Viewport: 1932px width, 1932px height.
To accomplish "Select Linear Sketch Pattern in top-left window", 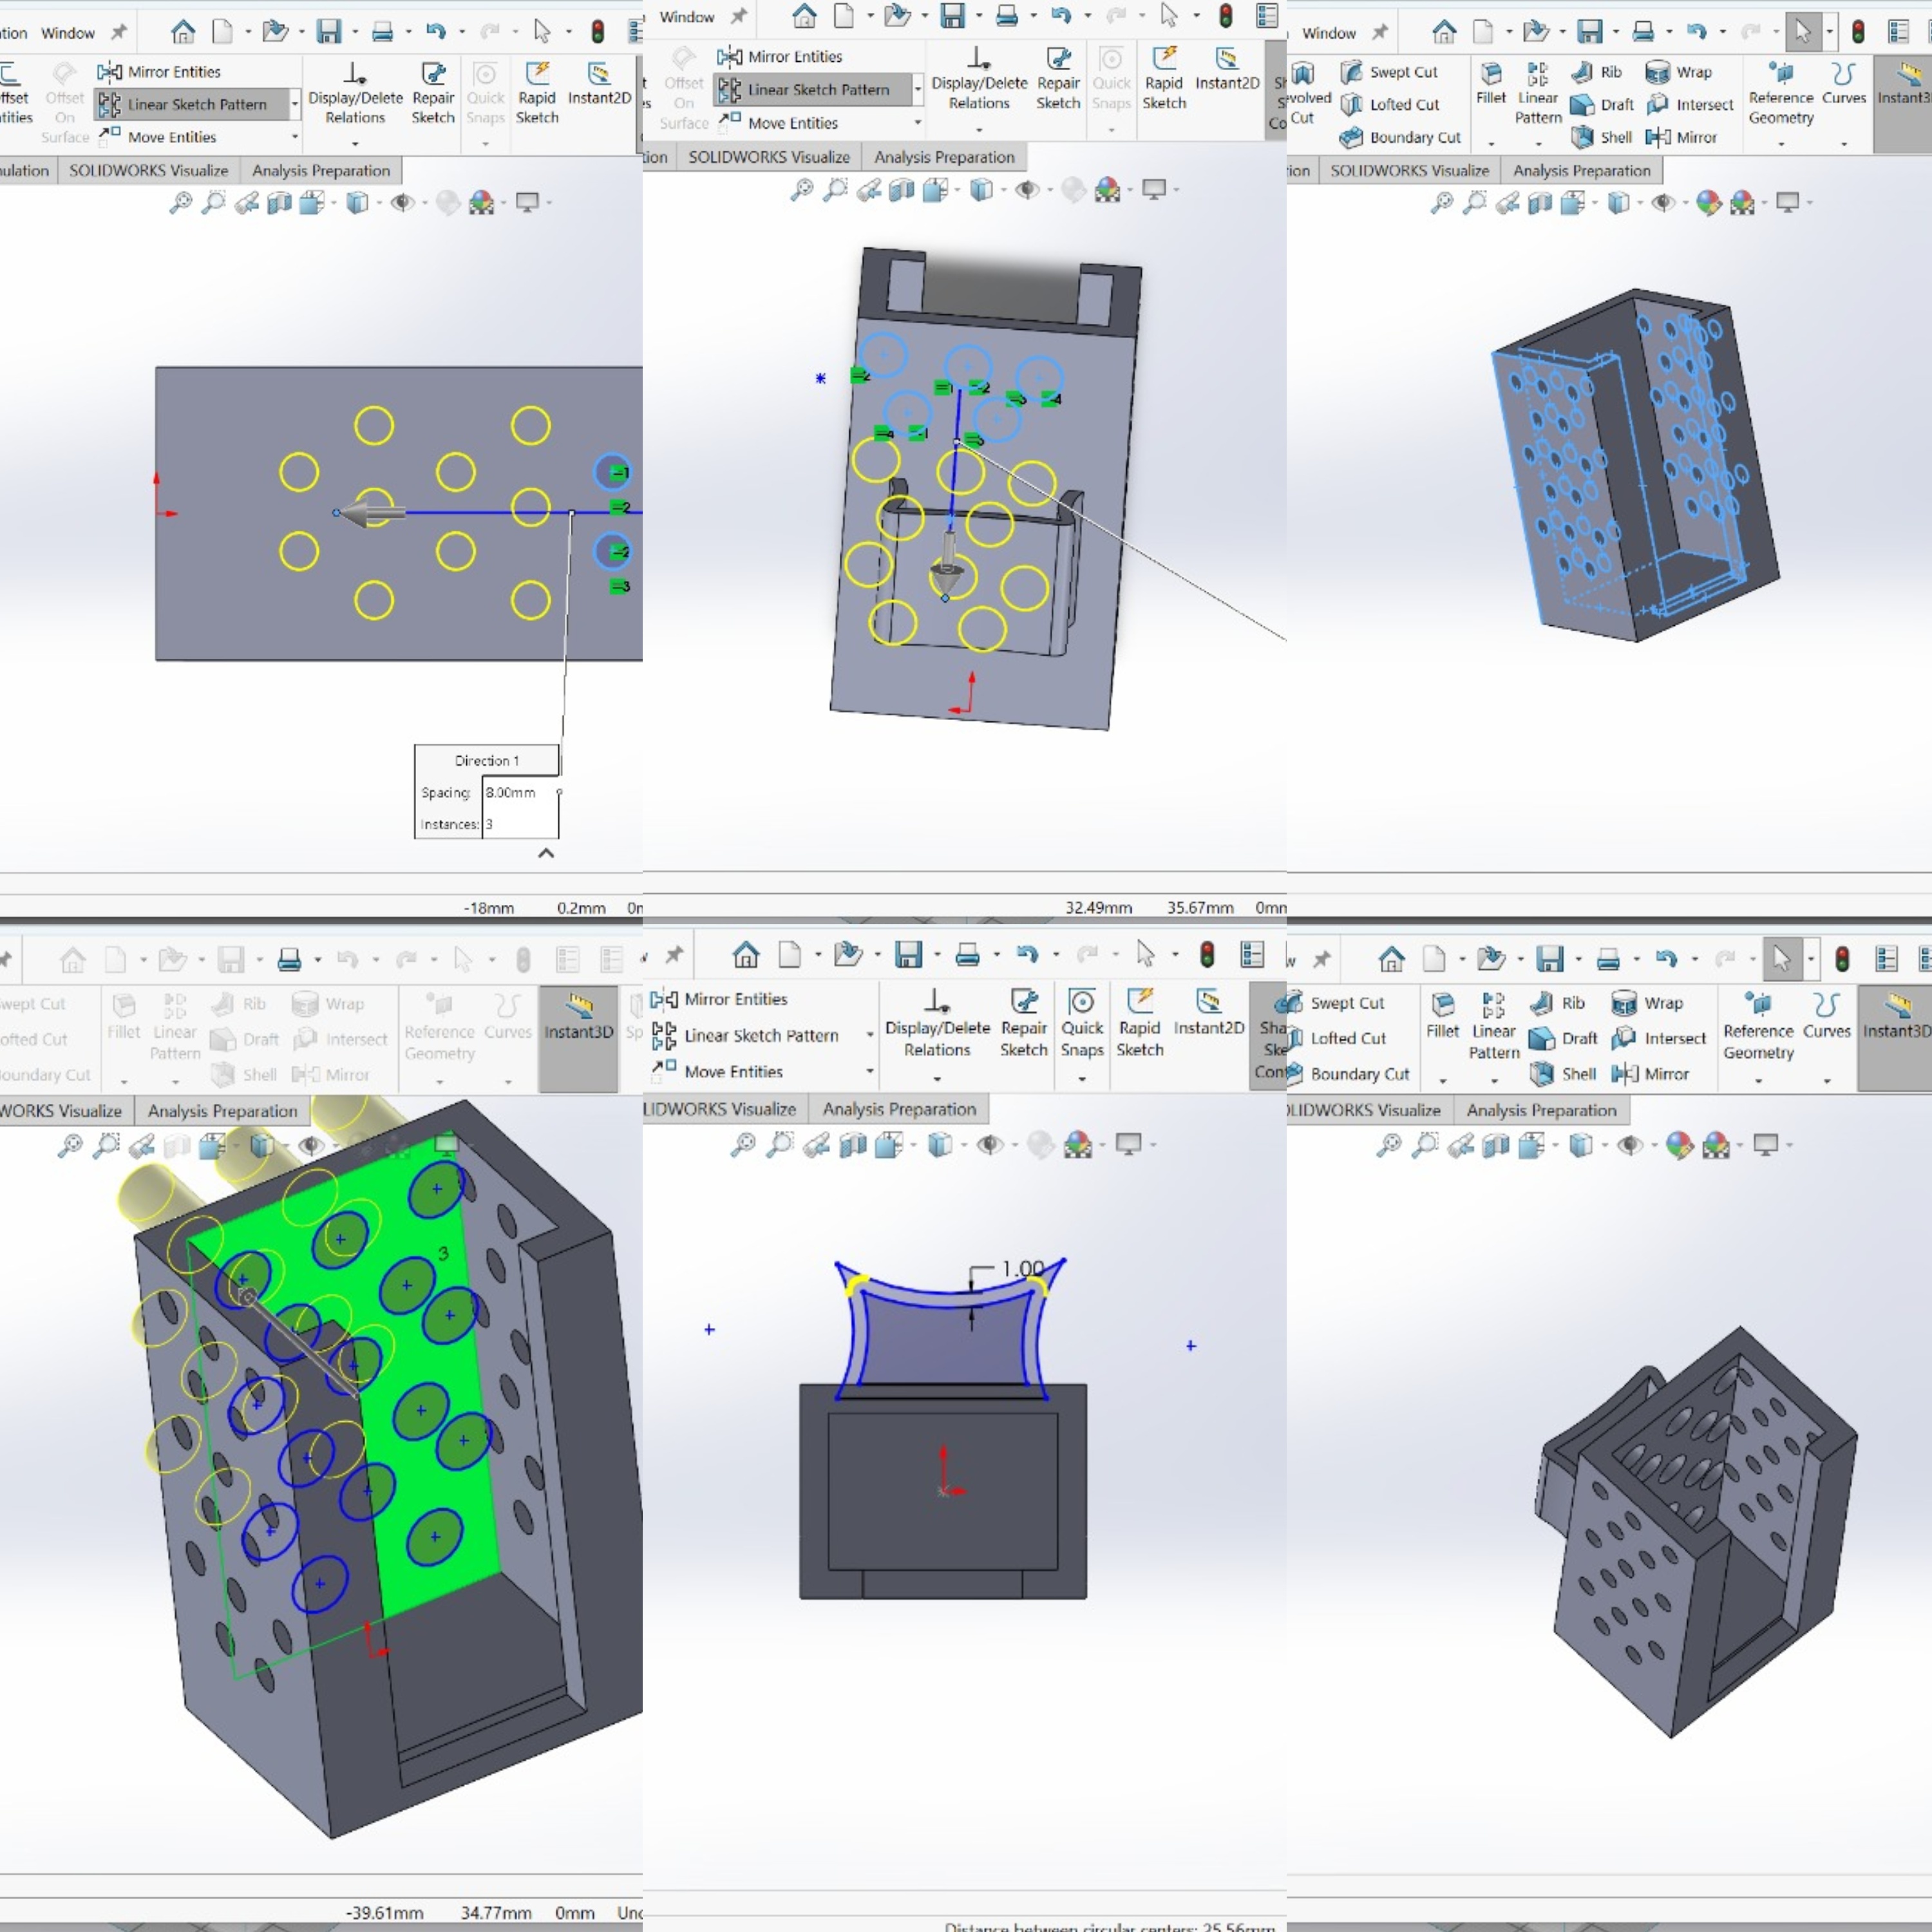I will [185, 104].
